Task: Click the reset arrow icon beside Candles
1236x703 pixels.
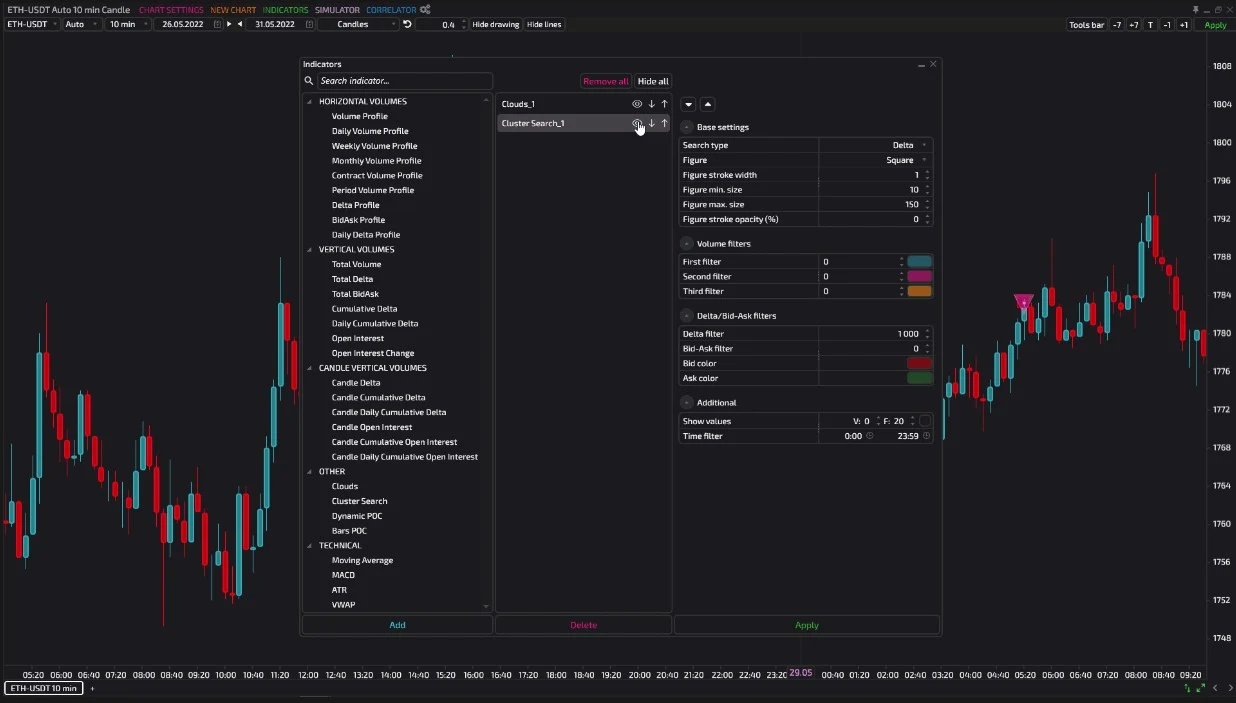Action: [x=407, y=24]
